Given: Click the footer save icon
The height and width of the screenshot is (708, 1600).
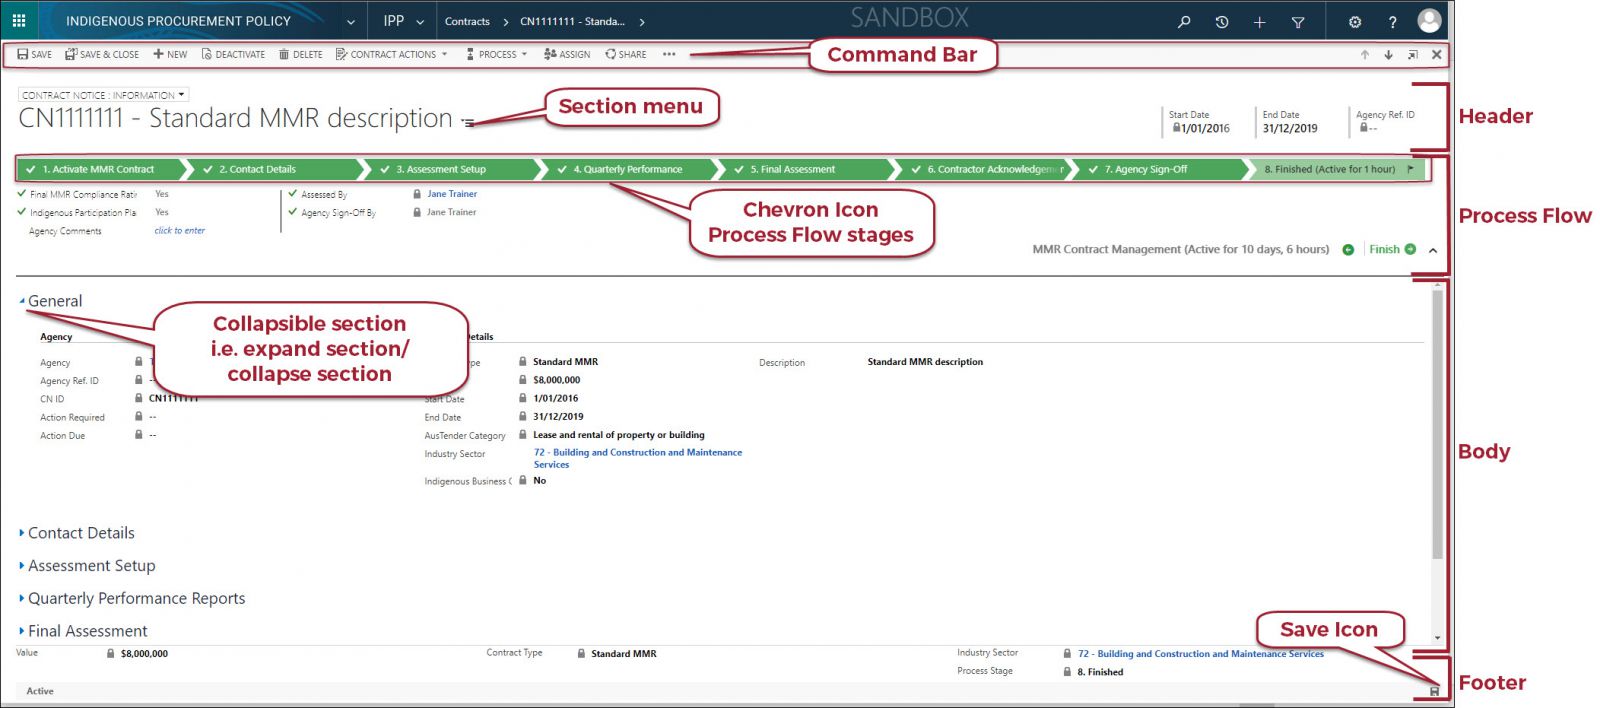Looking at the screenshot, I should [x=1434, y=691].
